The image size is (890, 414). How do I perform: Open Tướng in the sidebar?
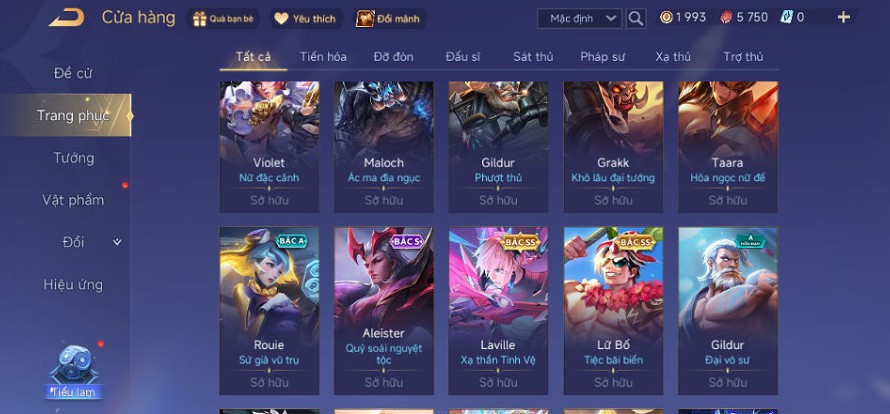point(74,158)
